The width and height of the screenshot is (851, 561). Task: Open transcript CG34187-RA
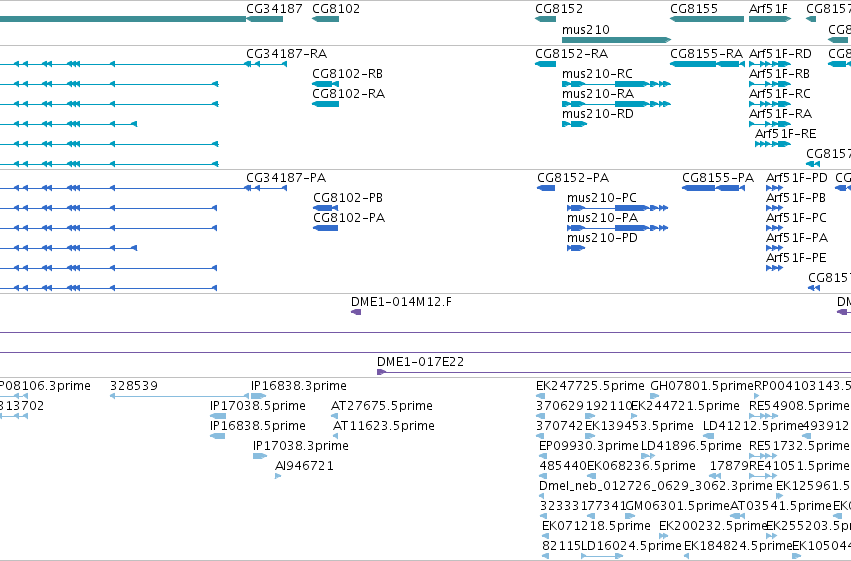(x=287, y=54)
